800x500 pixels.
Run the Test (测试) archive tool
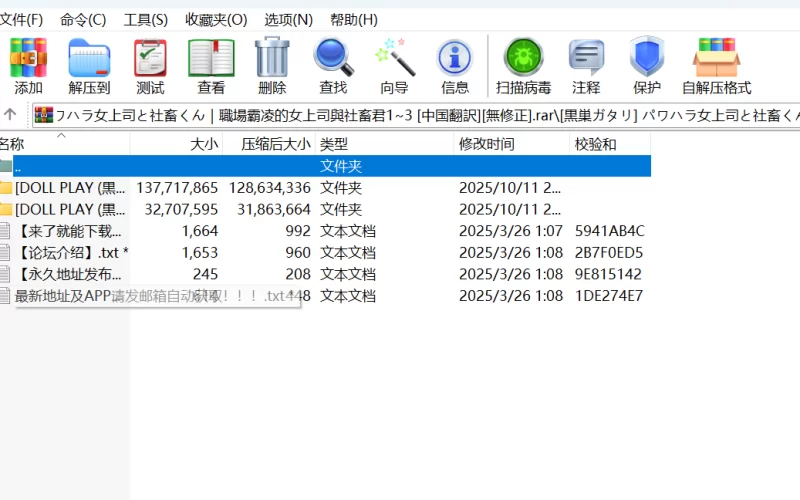[150, 65]
